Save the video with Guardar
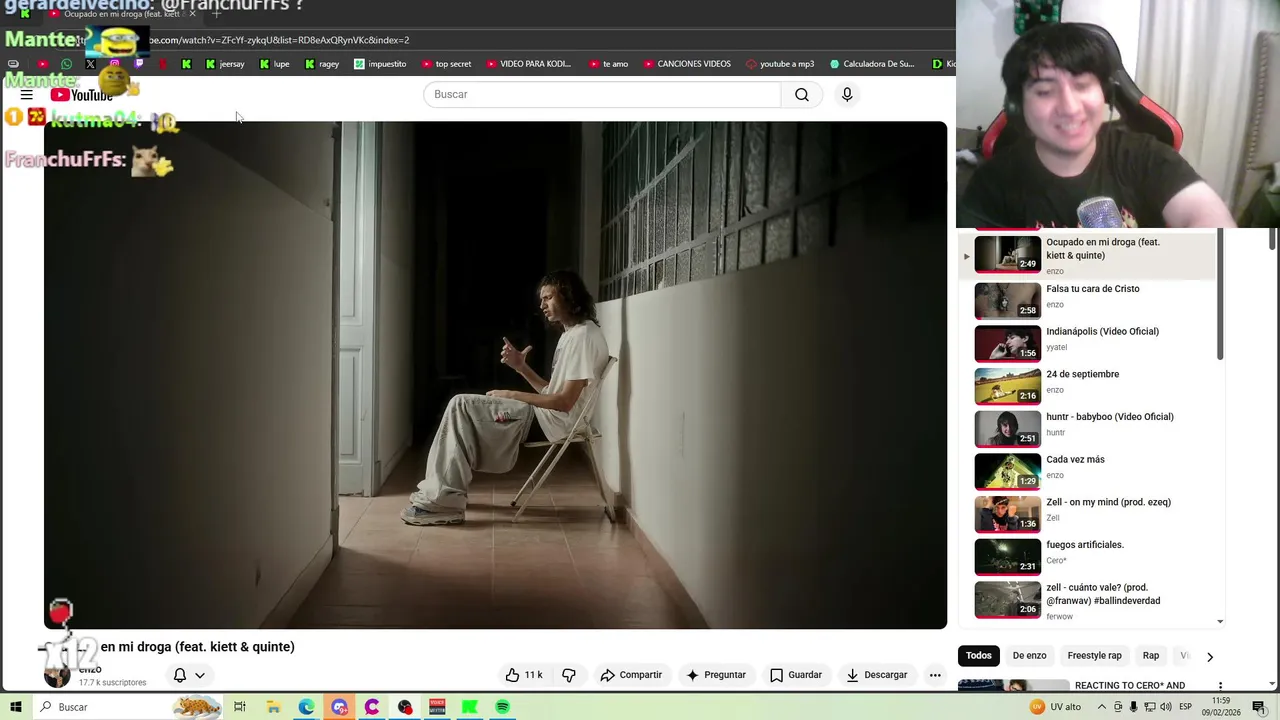The height and width of the screenshot is (720, 1280). pos(795,675)
